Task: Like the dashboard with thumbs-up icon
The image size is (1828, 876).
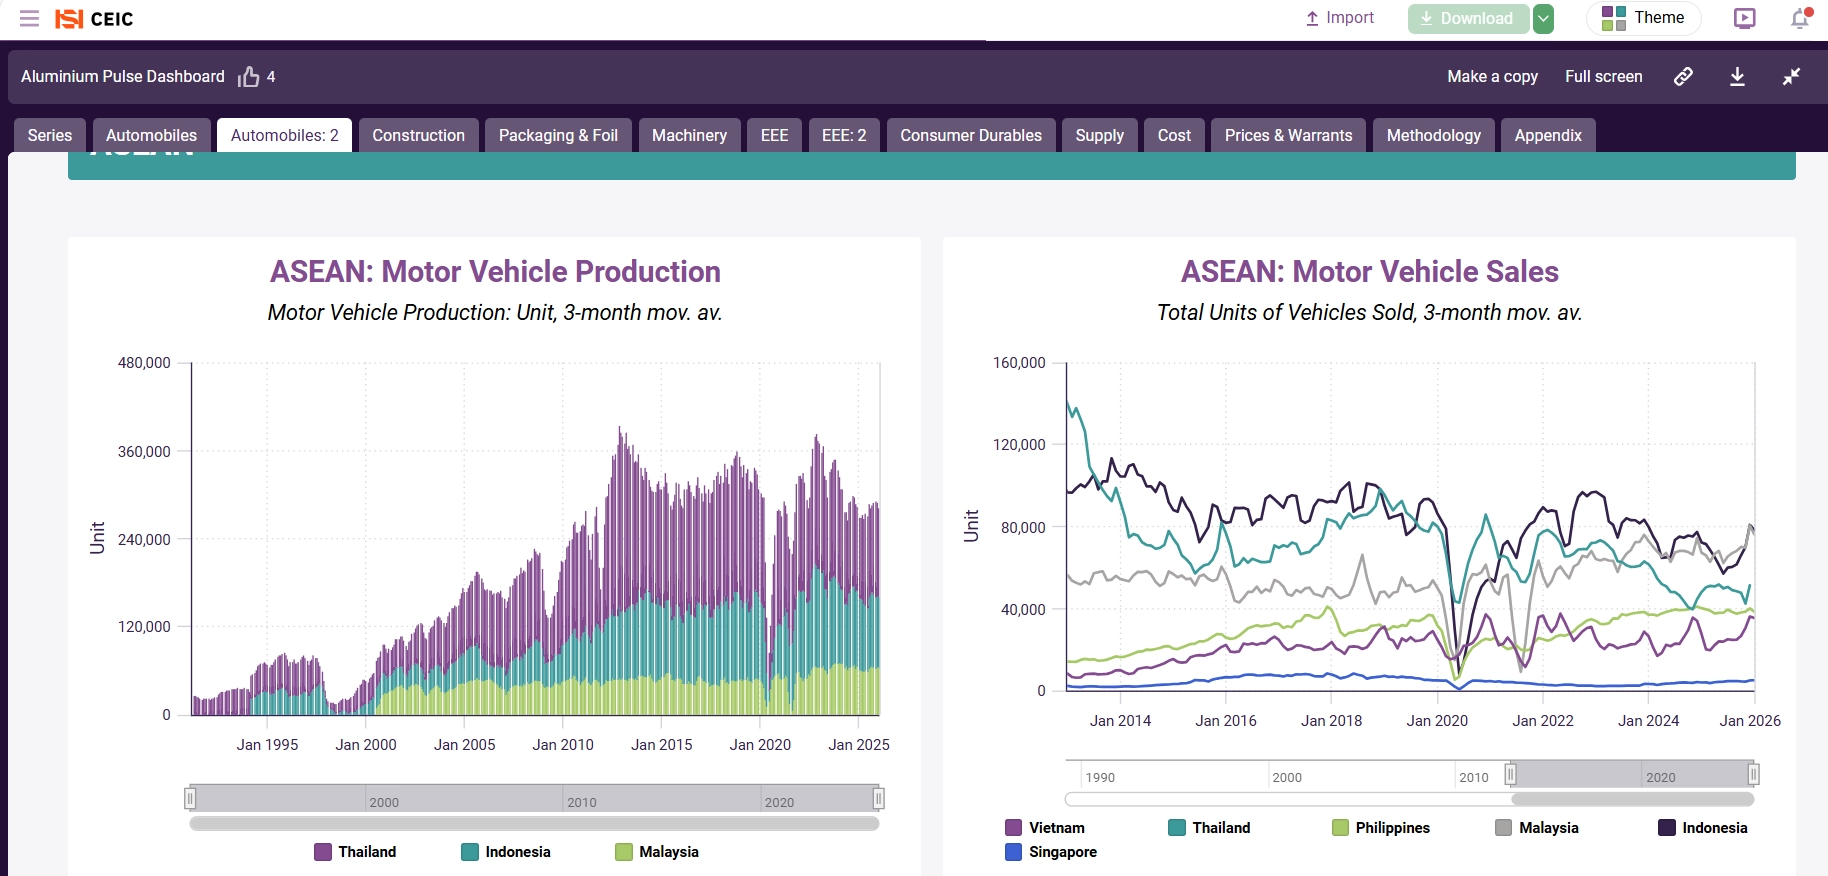Action: tap(249, 77)
